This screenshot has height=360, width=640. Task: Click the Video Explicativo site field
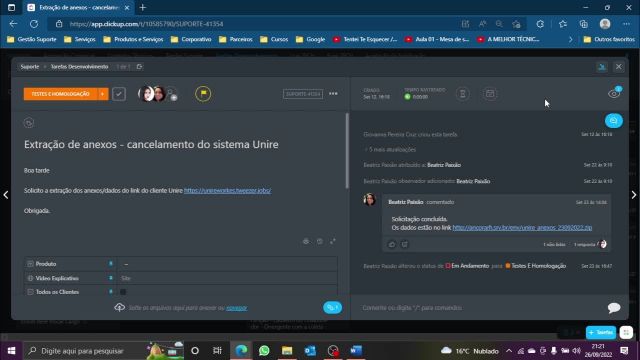(227, 278)
